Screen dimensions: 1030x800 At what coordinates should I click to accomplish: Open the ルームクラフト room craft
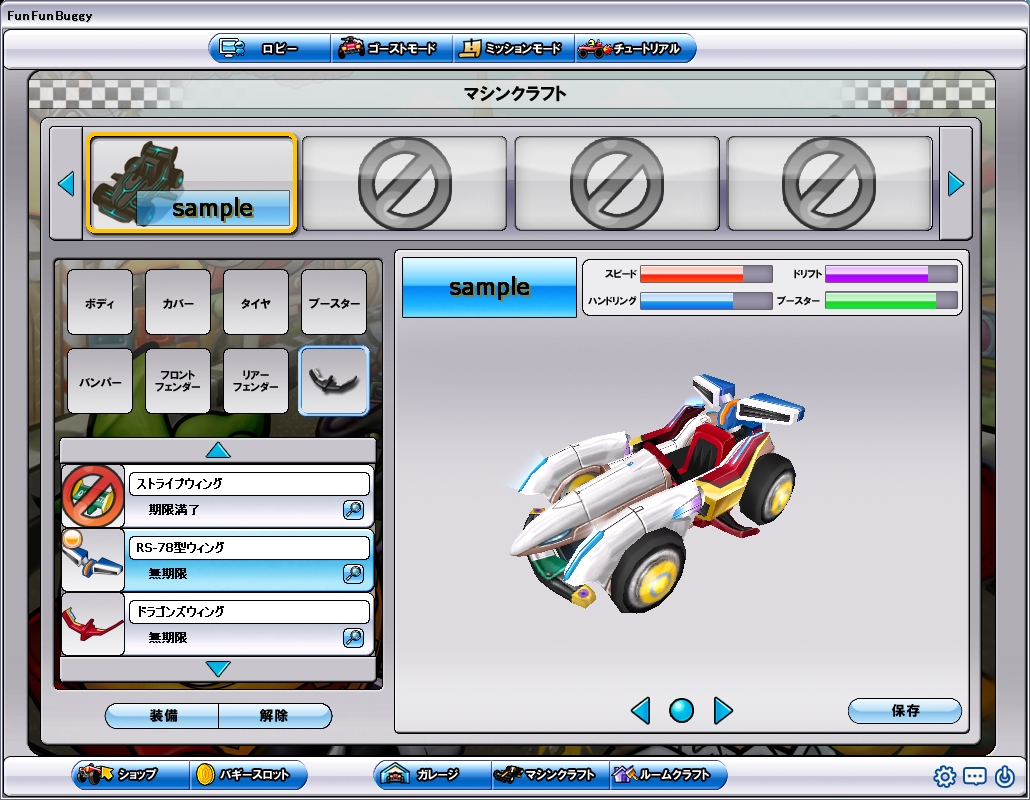[668, 774]
